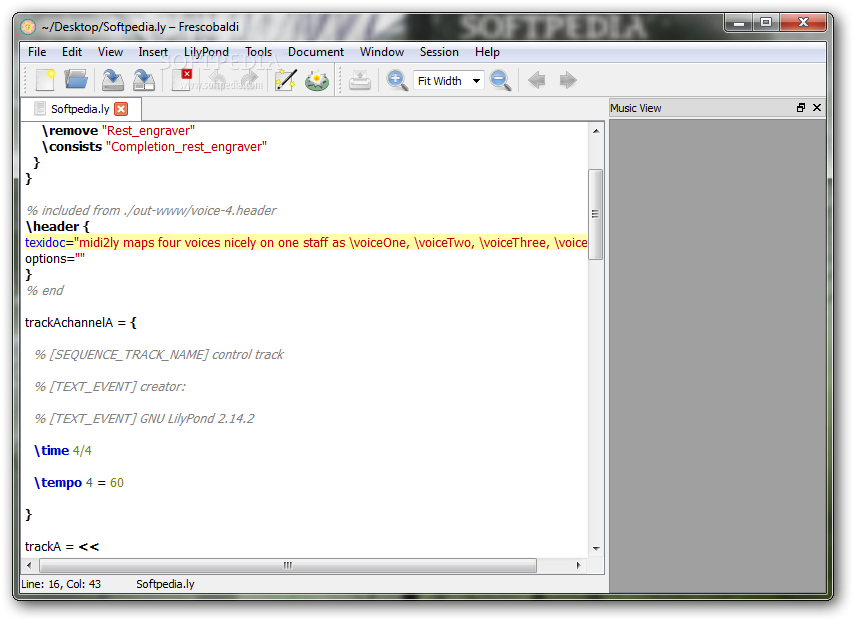The width and height of the screenshot is (854, 621).
Task: Open the Session menu
Action: (439, 52)
